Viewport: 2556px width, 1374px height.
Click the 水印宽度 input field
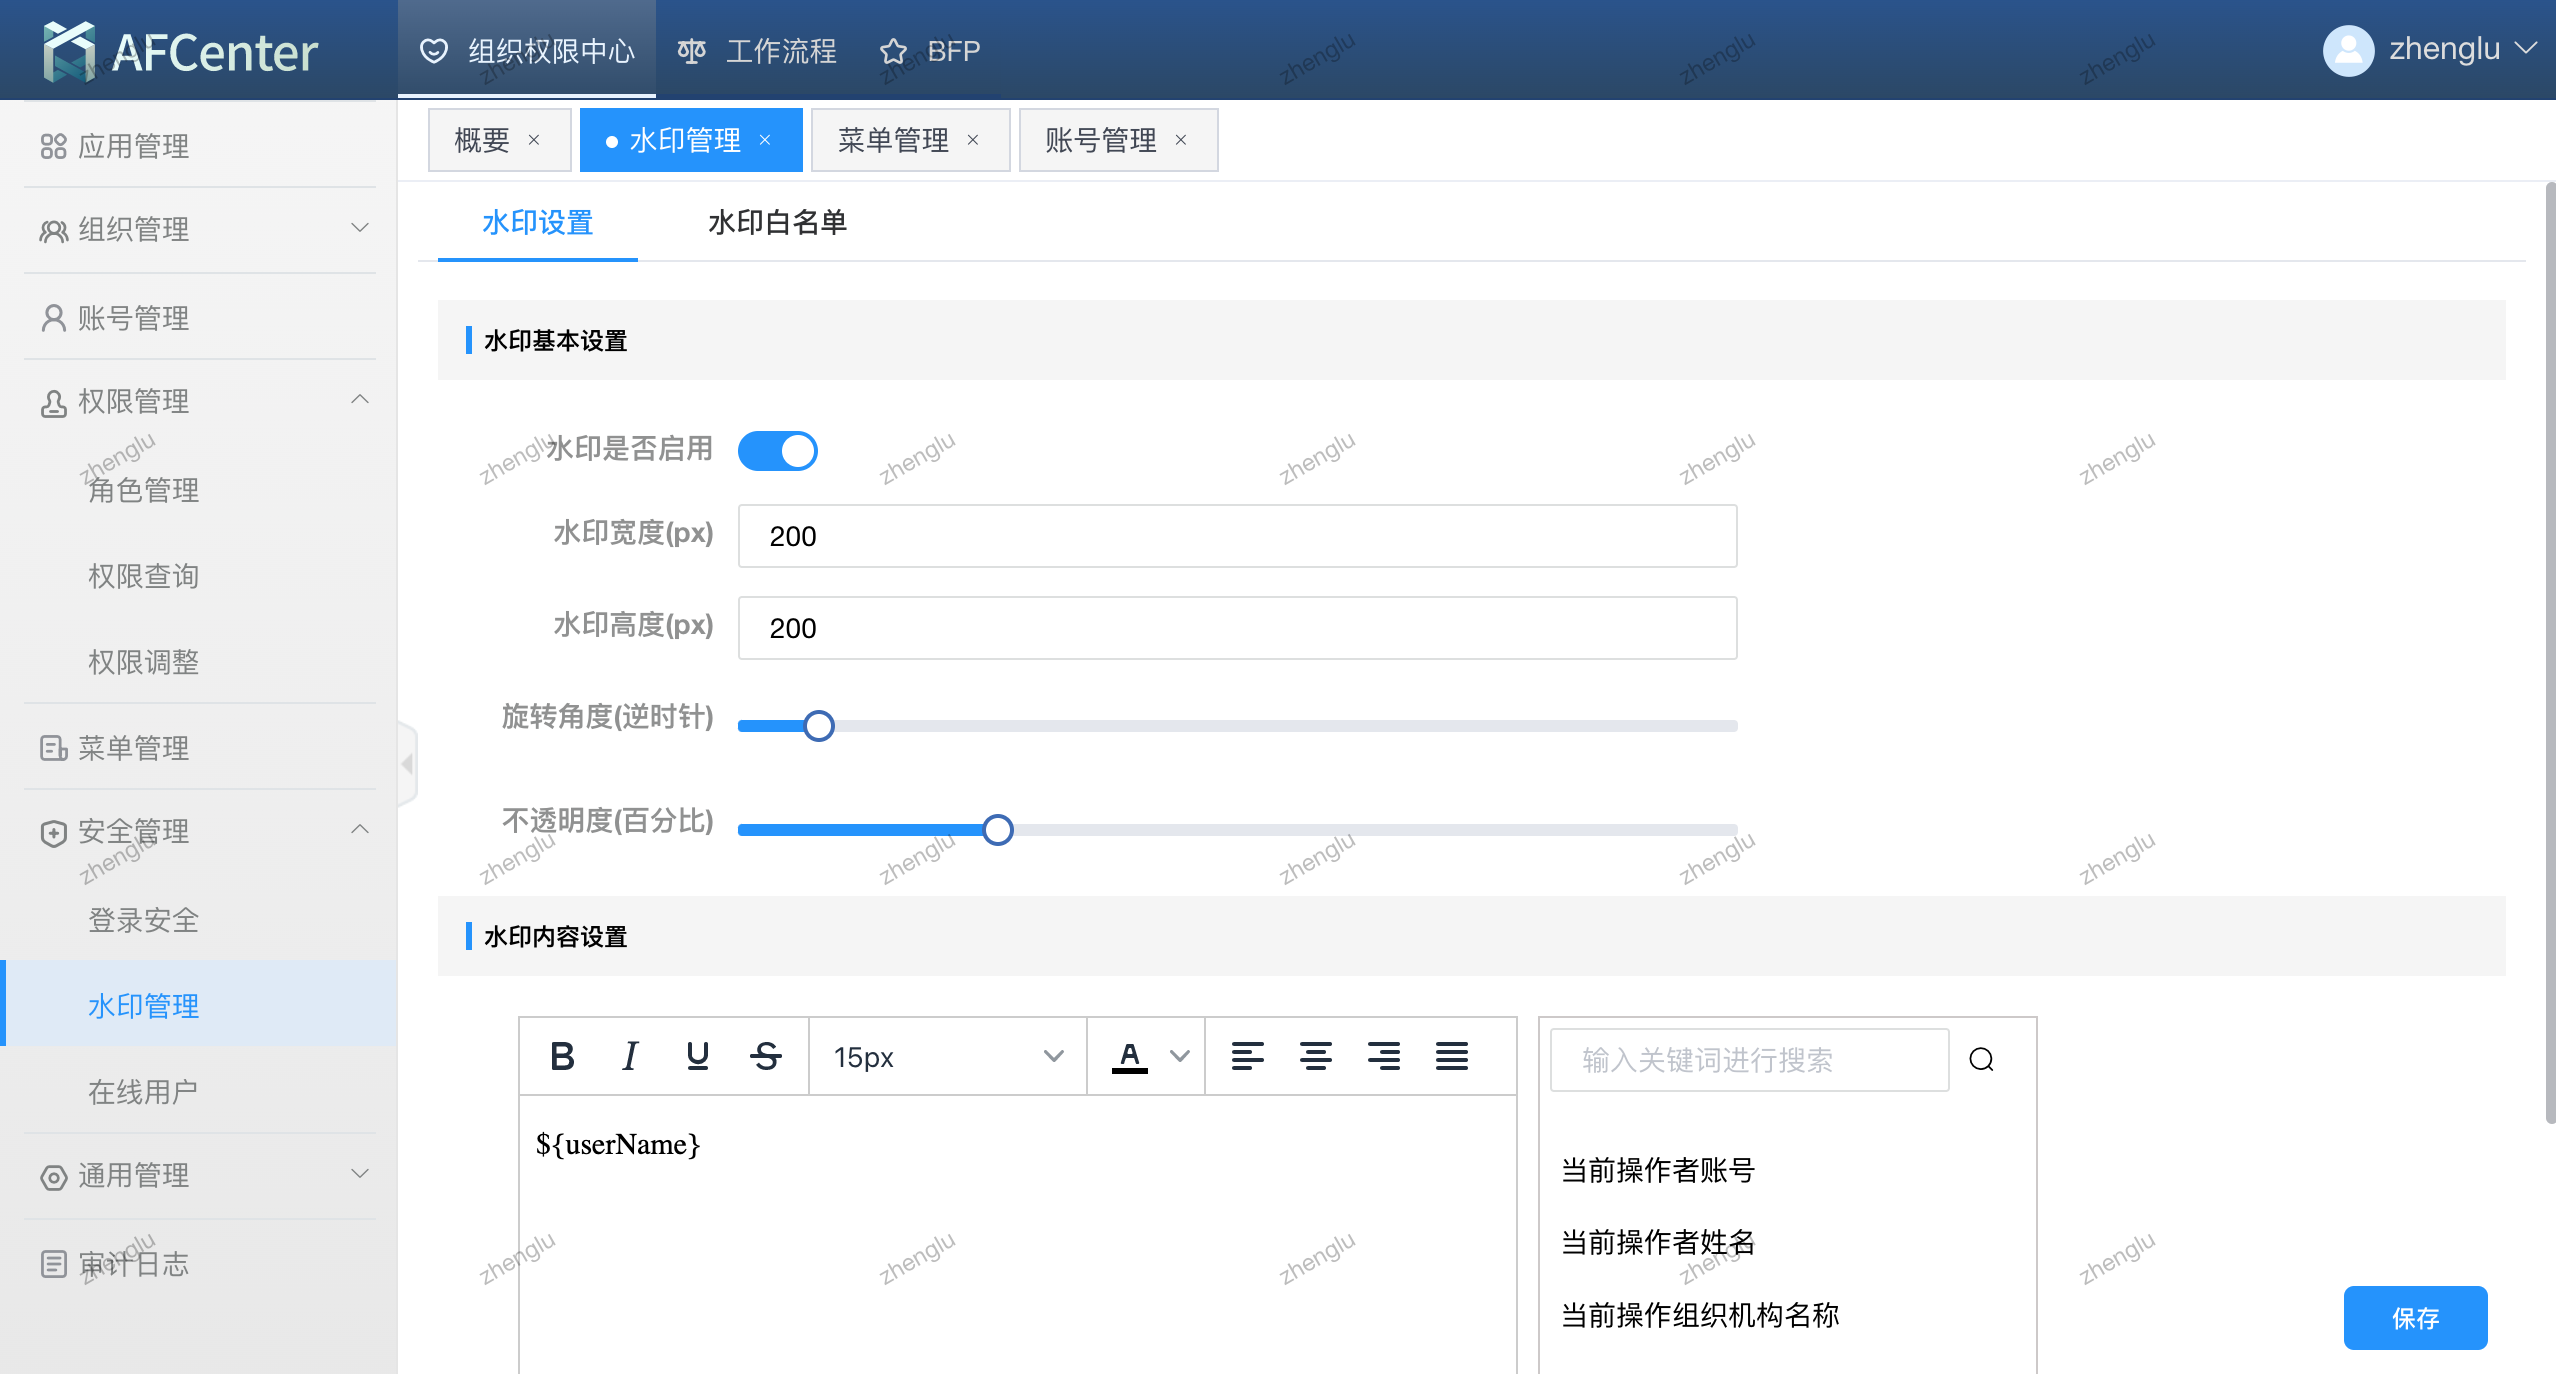[1236, 536]
